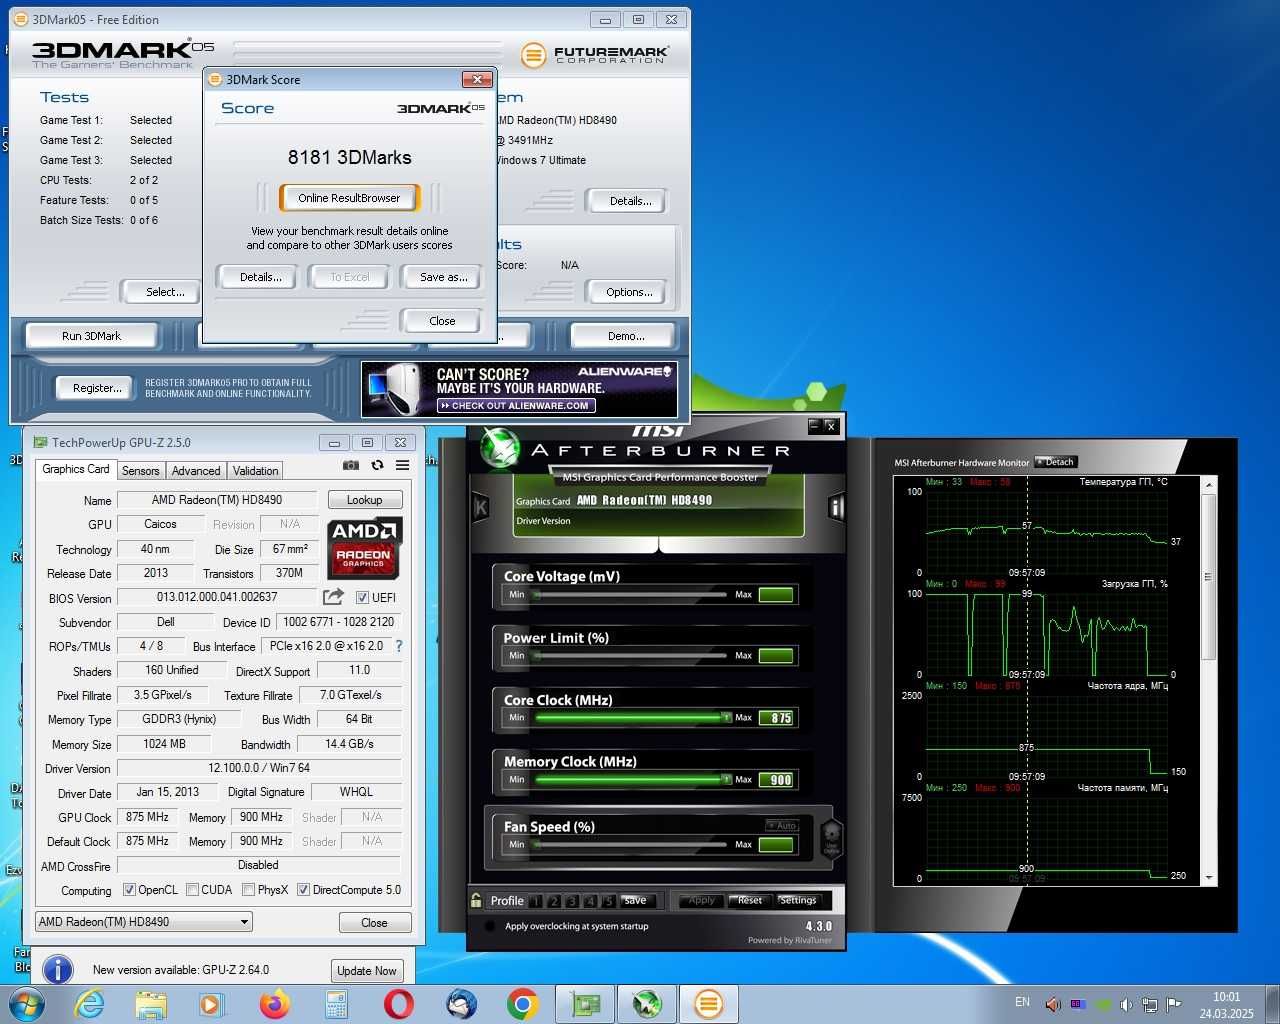Toggle fan speed Auto button
Image resolution: width=1280 pixels, height=1024 pixels.
782,825
